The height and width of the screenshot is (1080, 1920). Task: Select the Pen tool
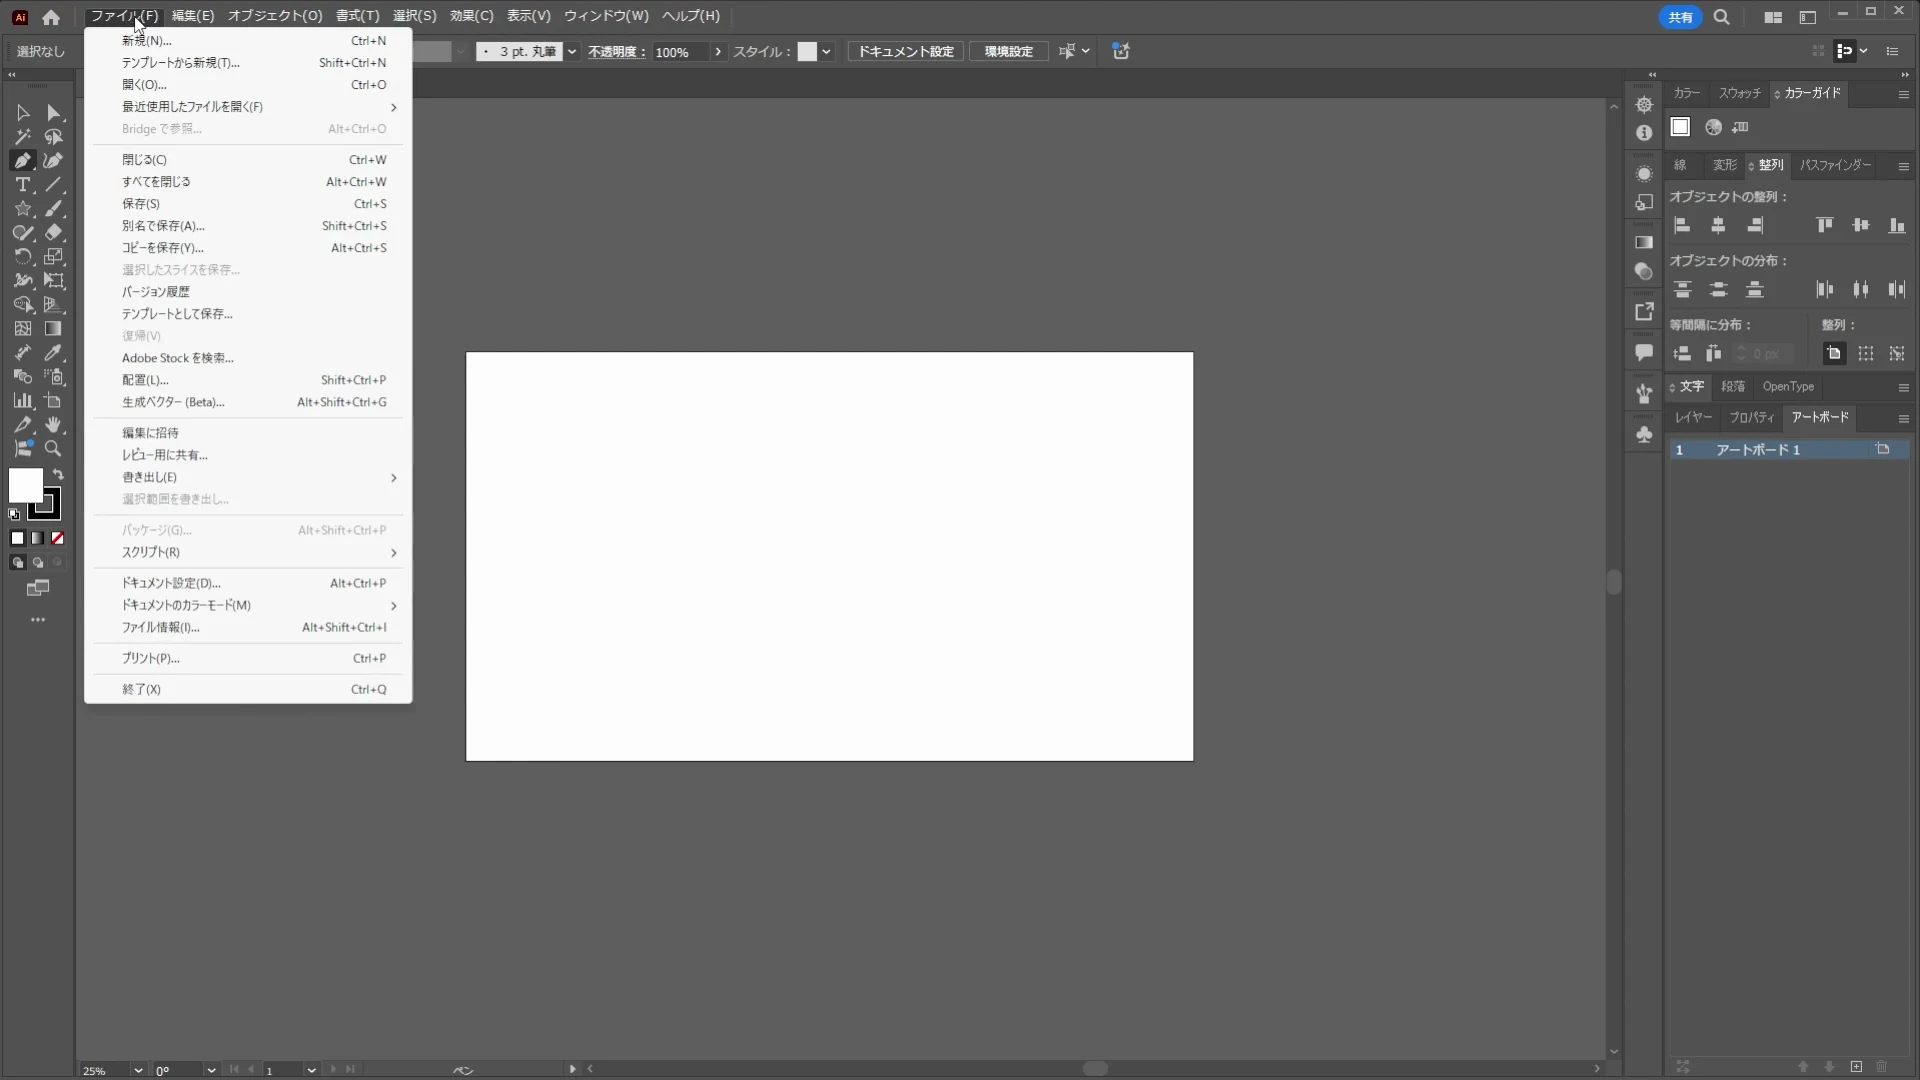click(22, 161)
